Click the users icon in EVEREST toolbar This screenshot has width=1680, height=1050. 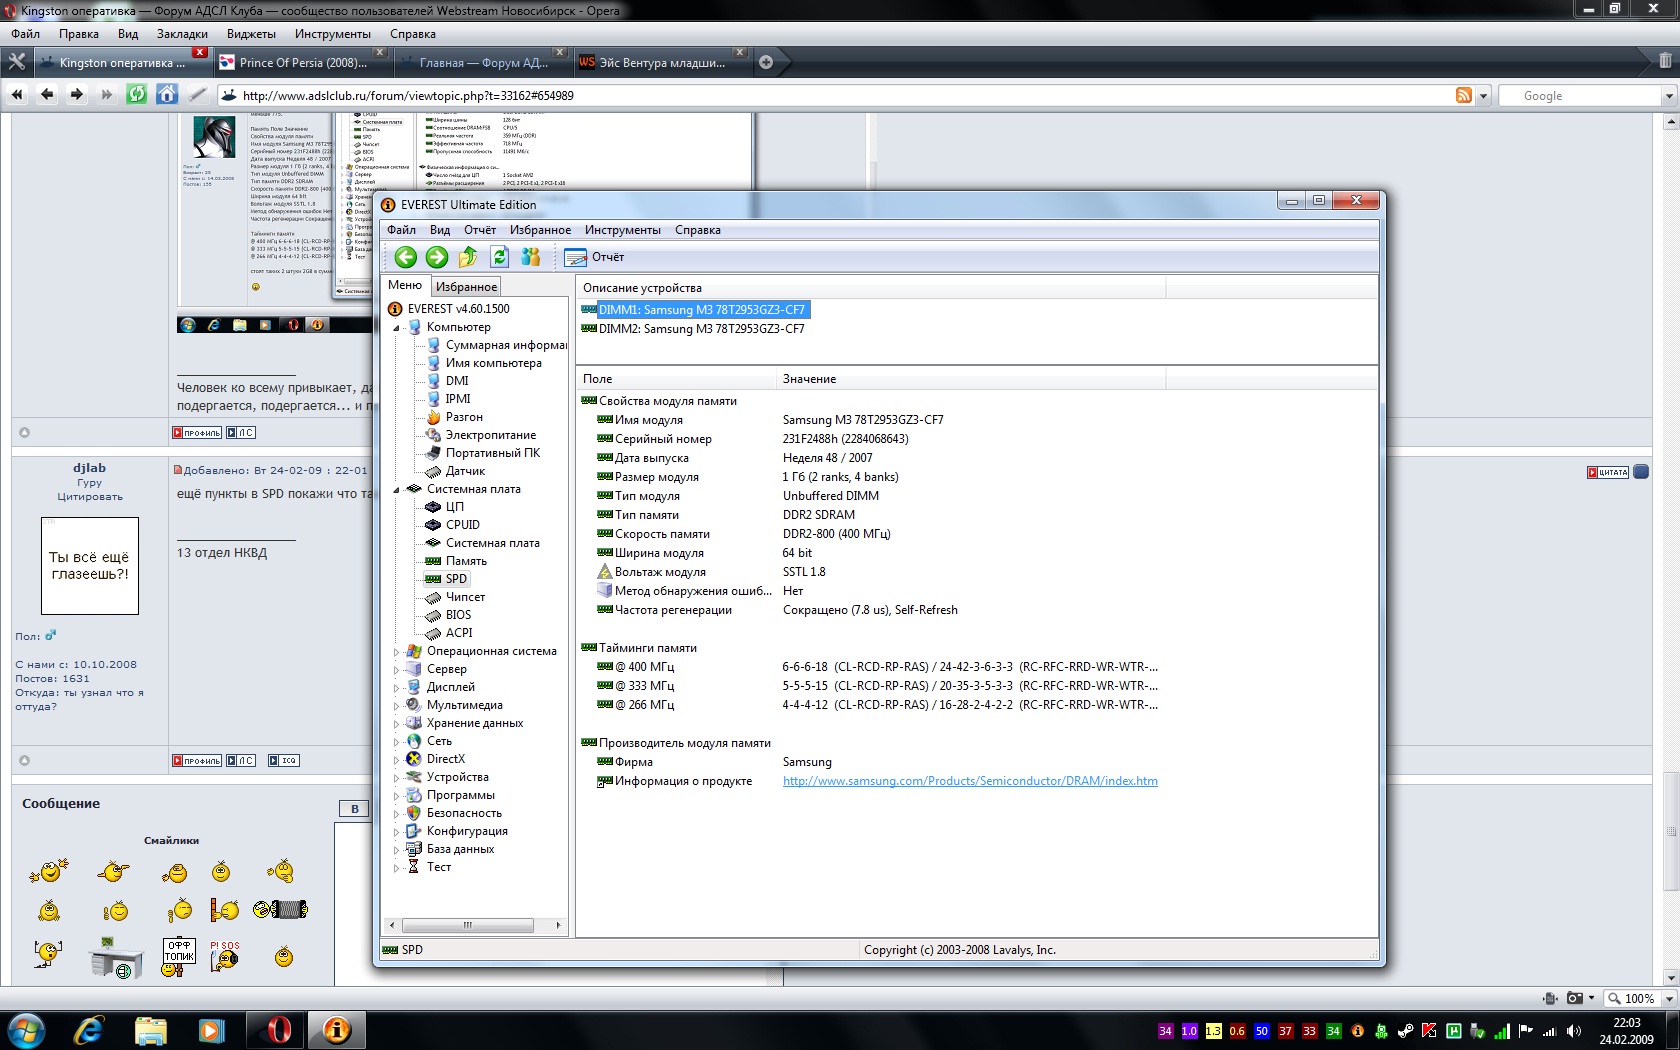530,257
